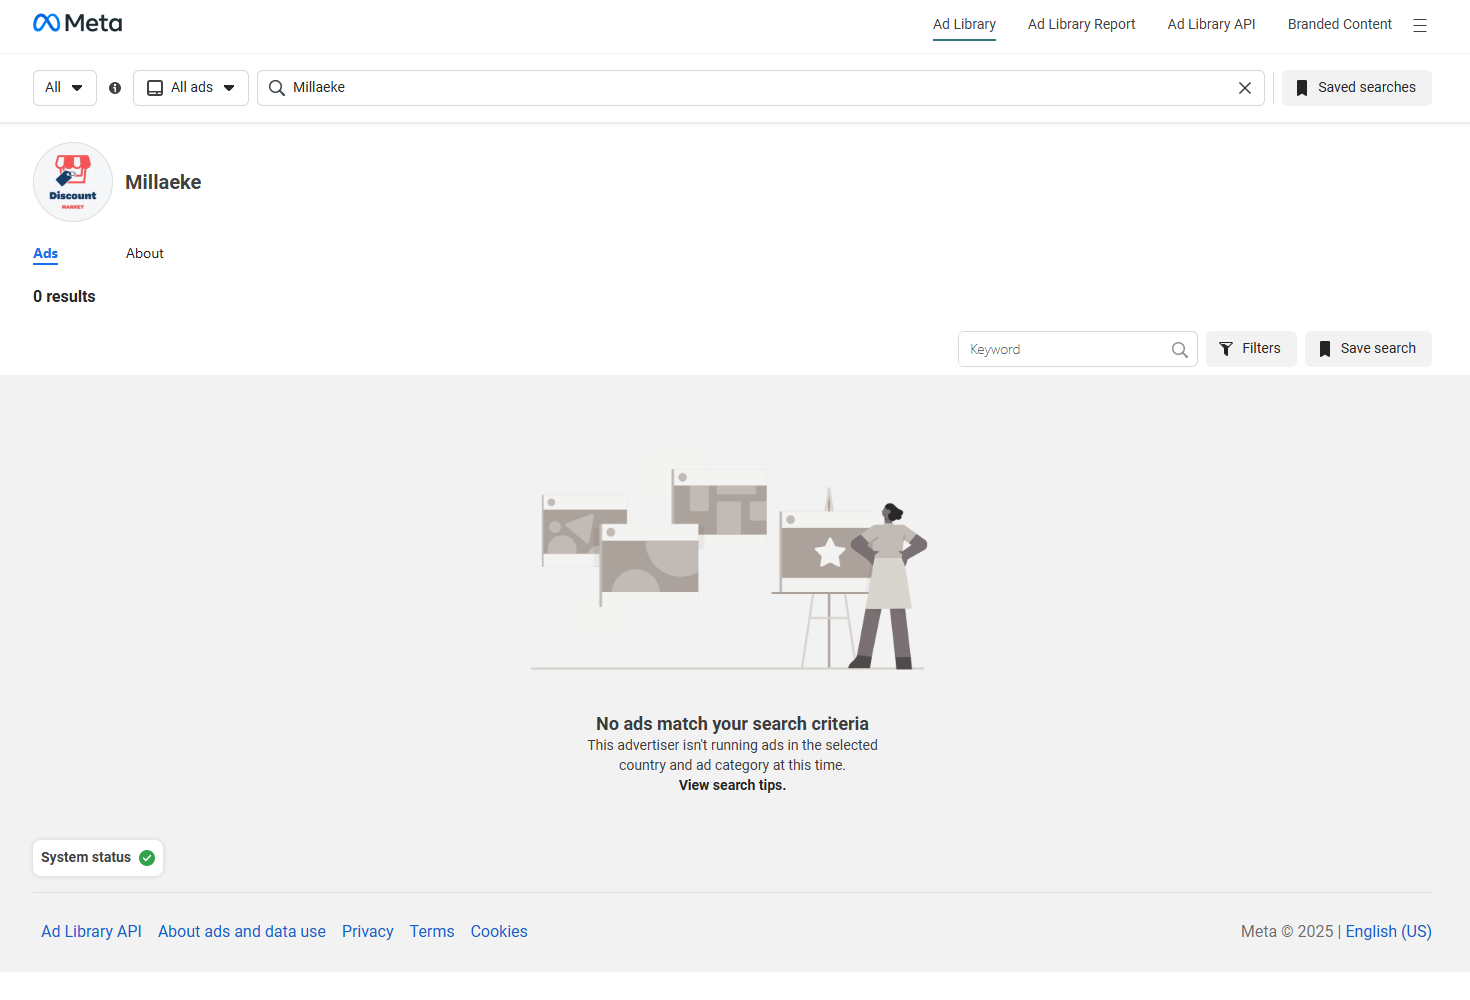1470x1000 pixels.
Task: Click the Meta logo
Action: 77,23
